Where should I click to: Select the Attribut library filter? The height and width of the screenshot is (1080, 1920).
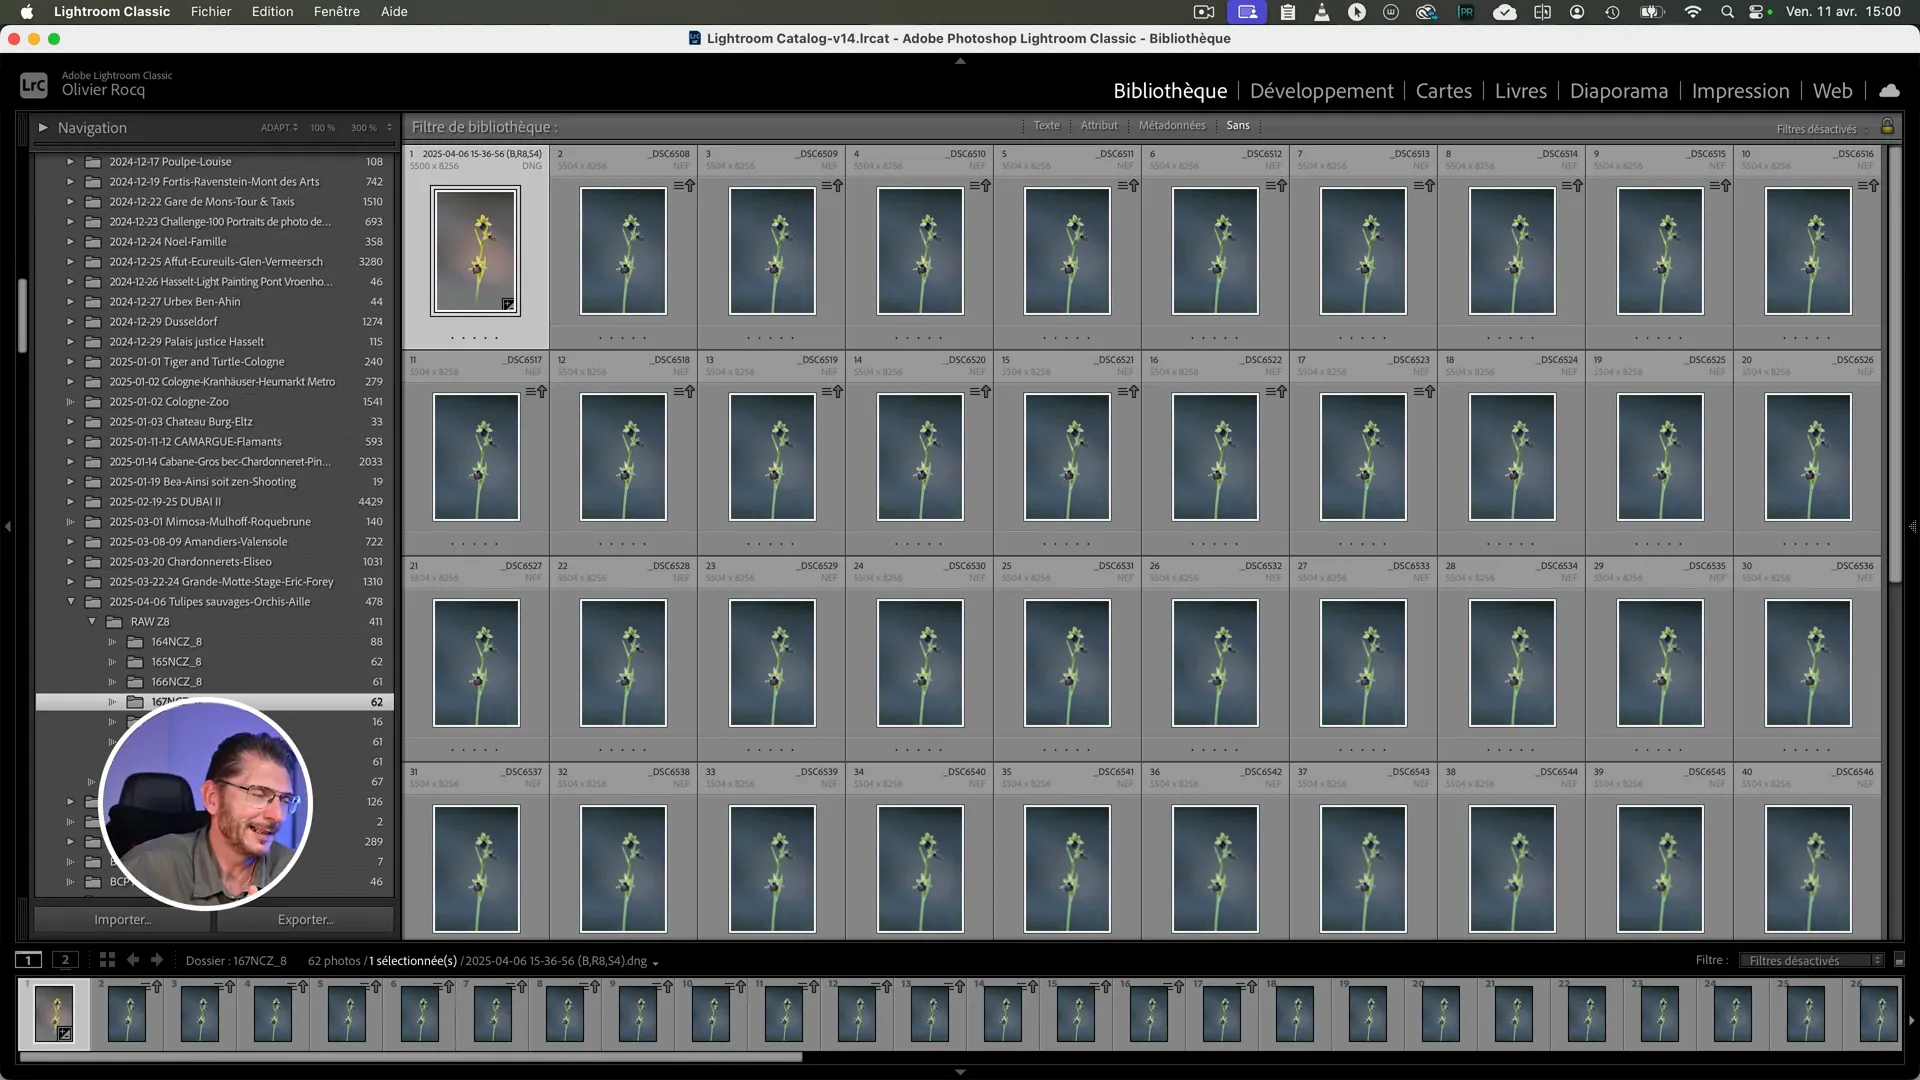pyautogui.click(x=1099, y=126)
